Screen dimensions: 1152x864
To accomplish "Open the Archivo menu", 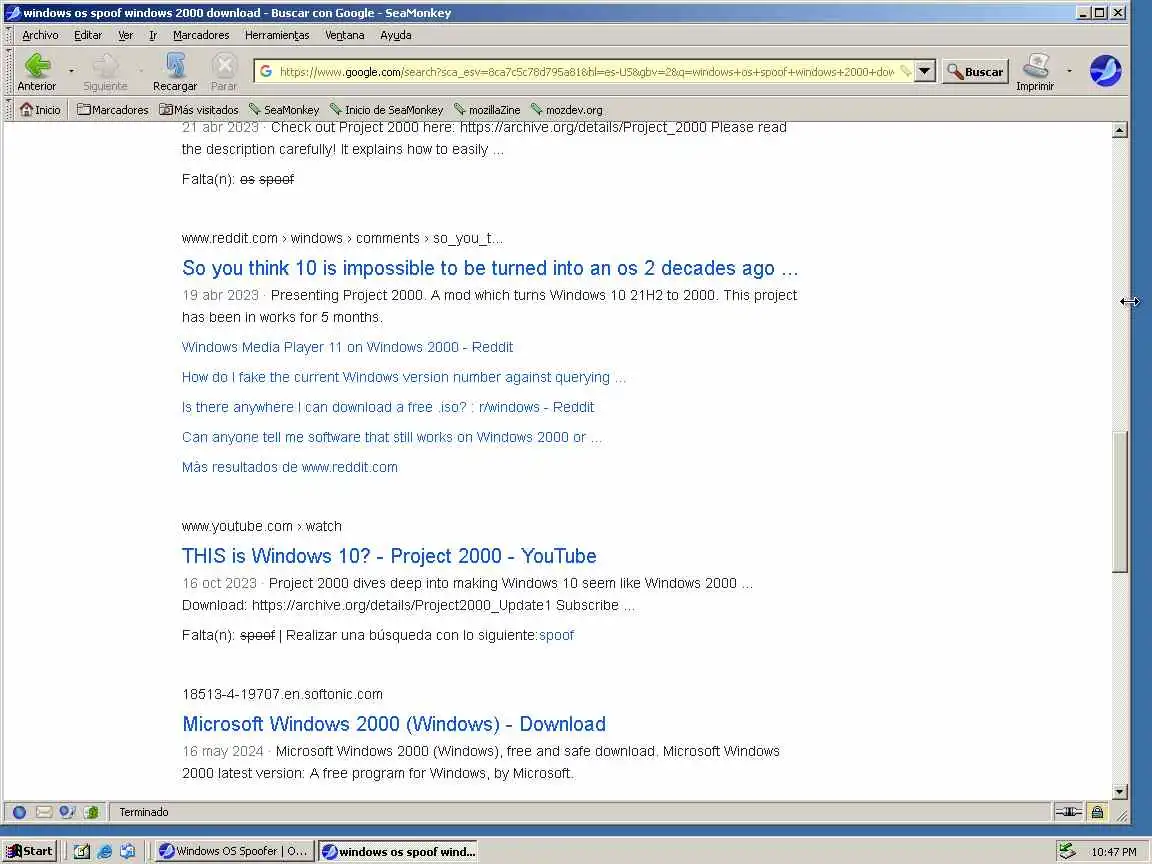I will pos(40,35).
